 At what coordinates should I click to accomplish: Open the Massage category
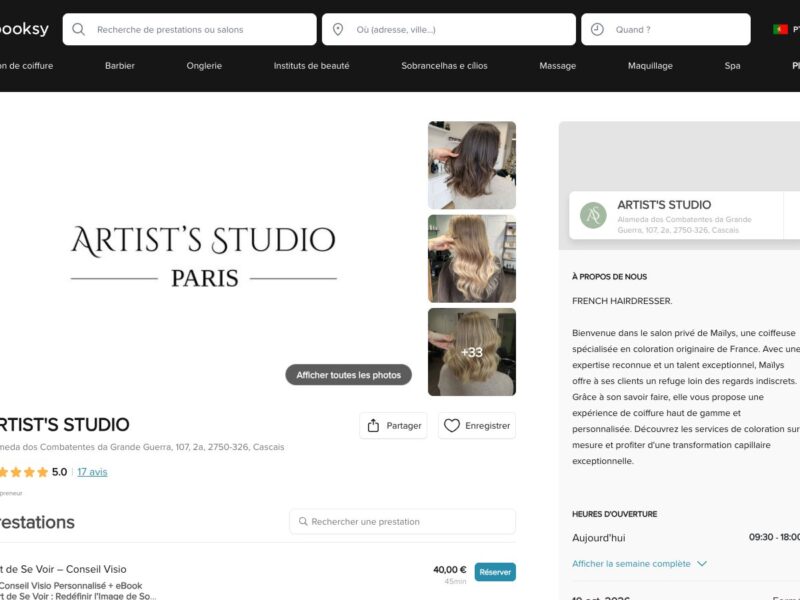[x=557, y=66]
